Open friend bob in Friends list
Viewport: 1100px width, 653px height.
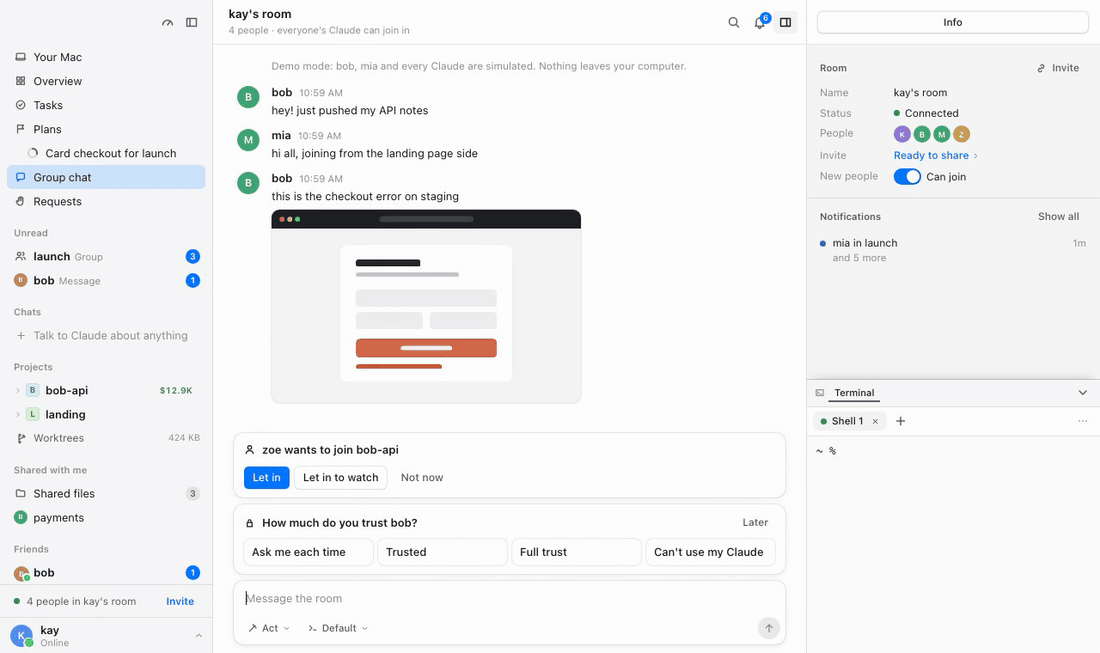106,573
